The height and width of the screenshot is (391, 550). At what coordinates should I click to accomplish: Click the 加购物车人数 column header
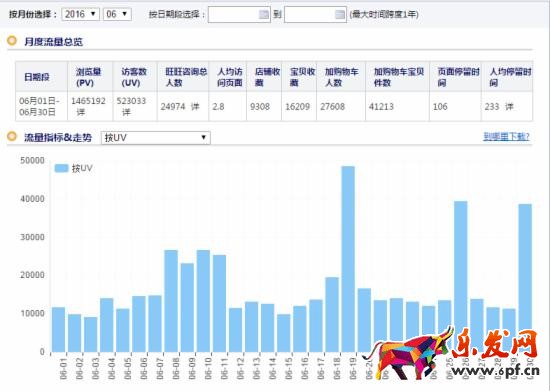tap(341, 77)
